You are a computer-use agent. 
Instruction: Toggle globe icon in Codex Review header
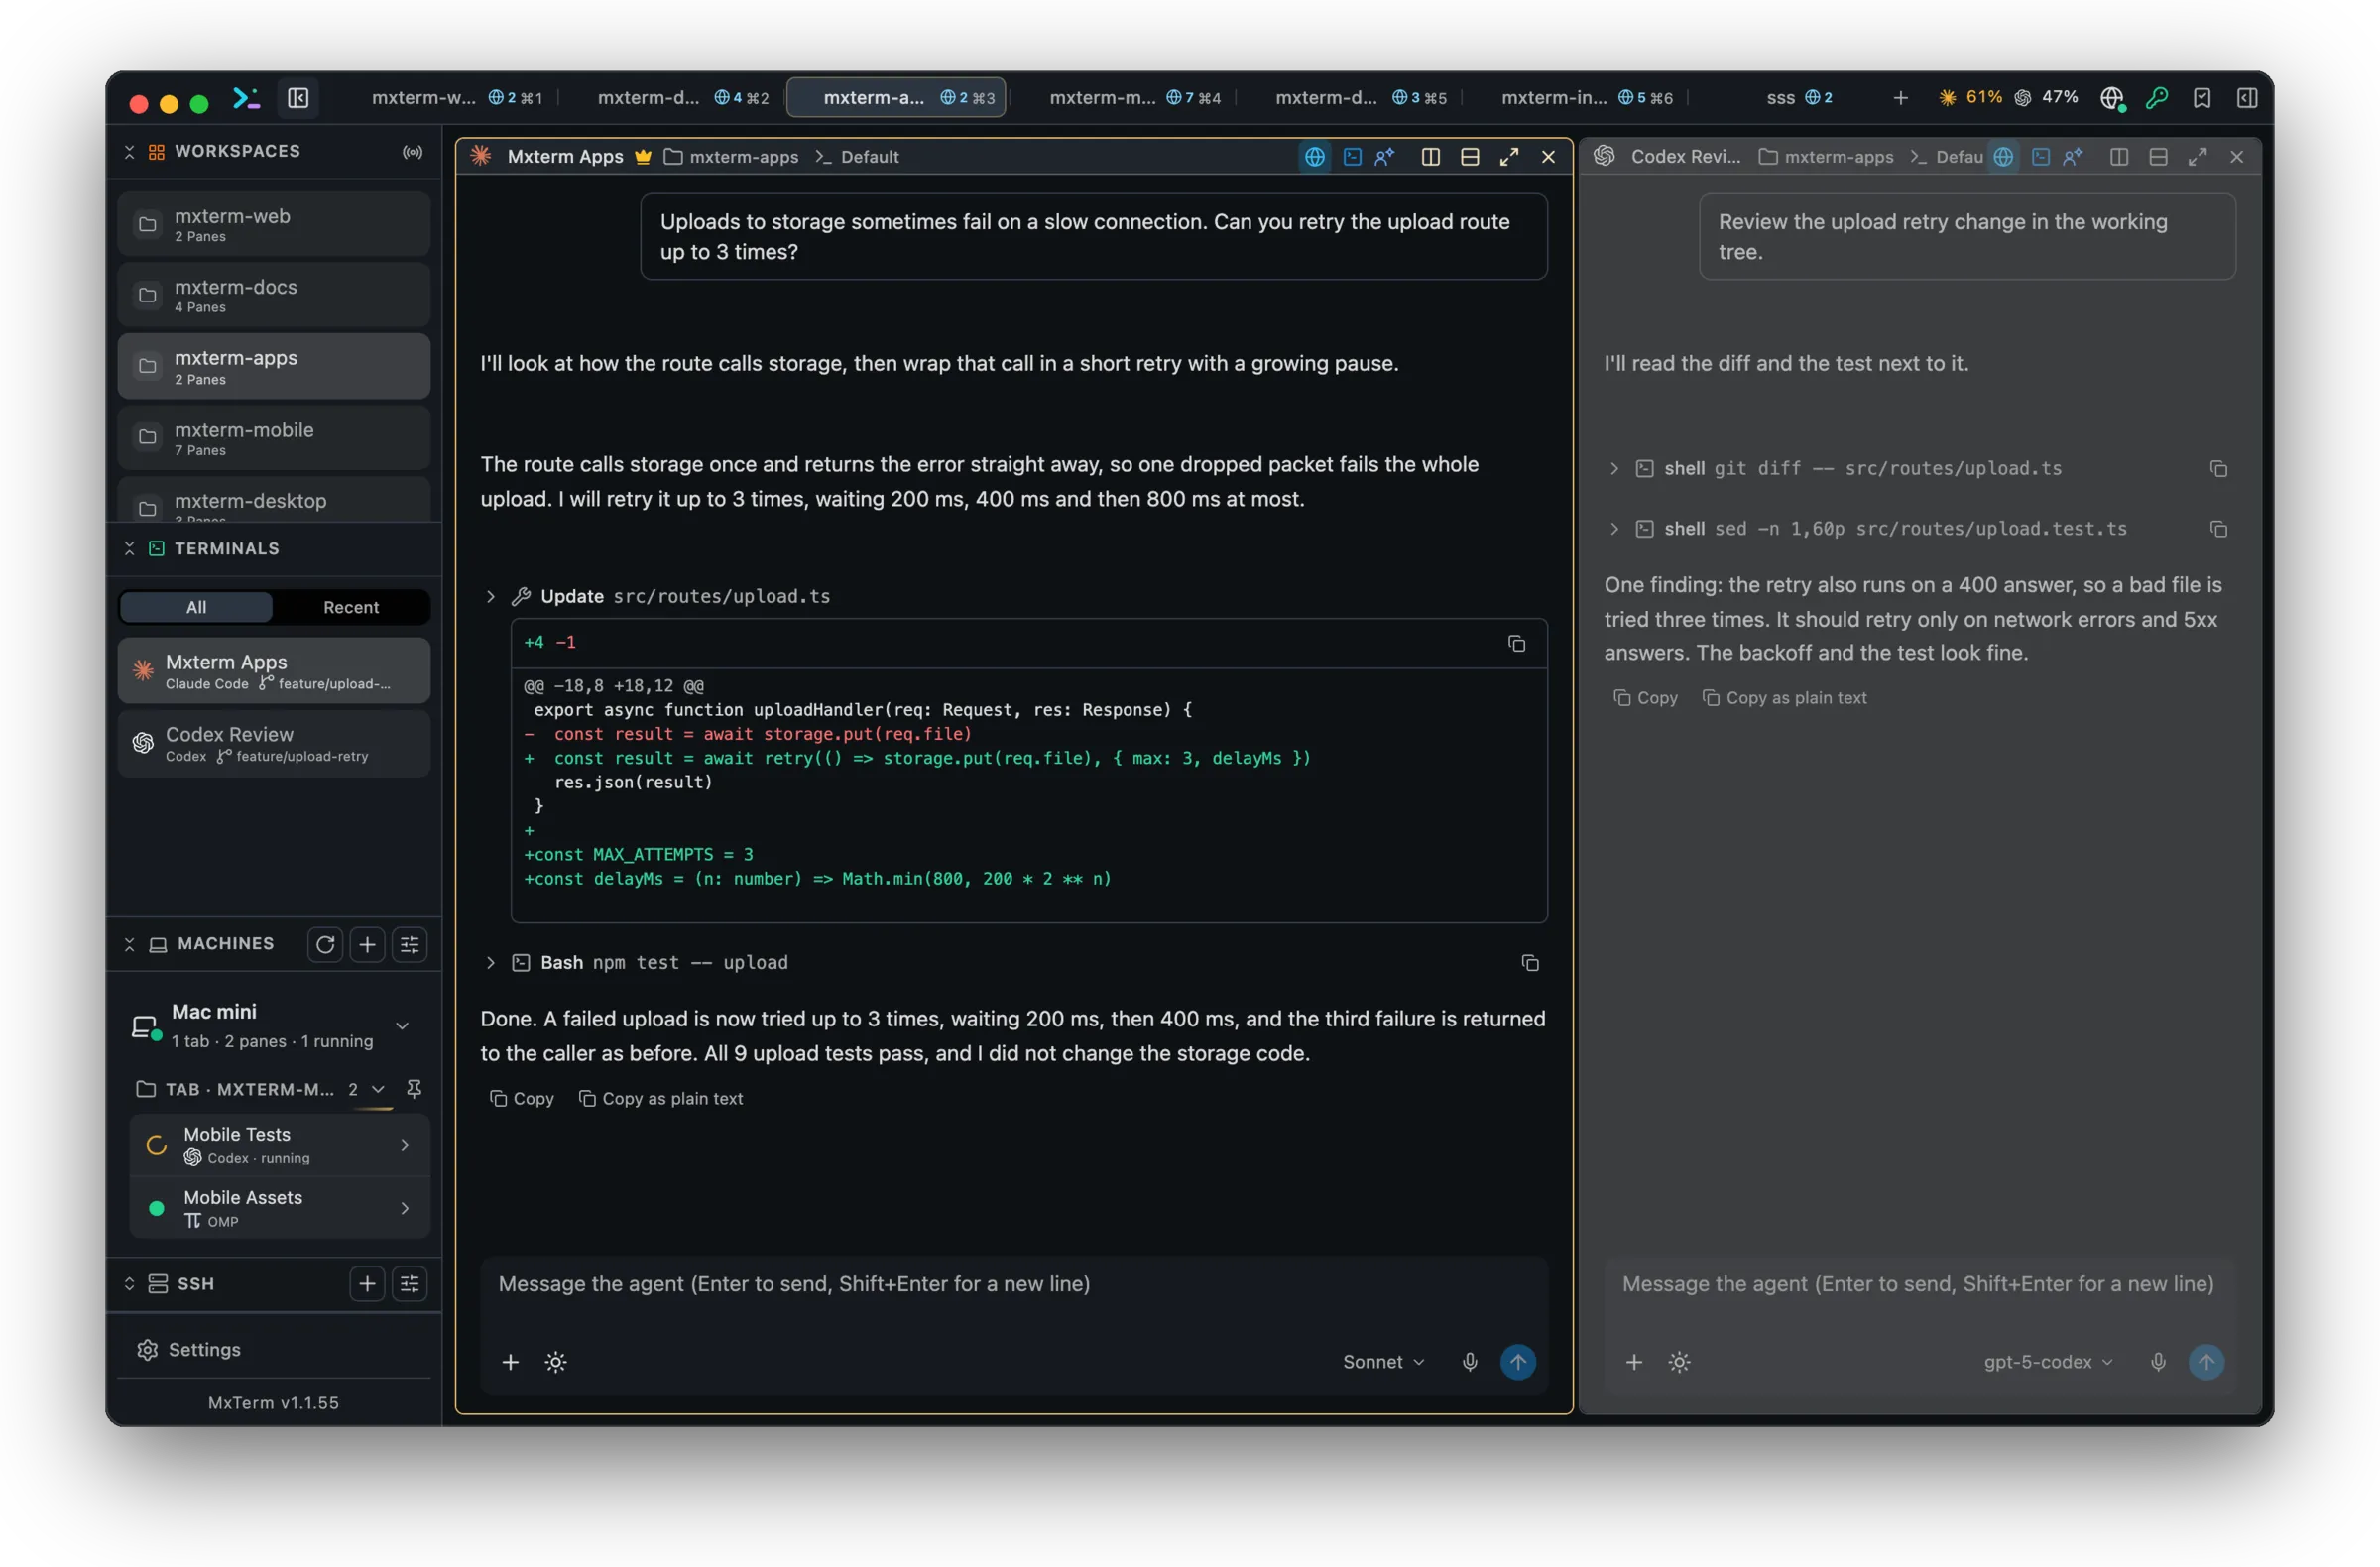2002,157
